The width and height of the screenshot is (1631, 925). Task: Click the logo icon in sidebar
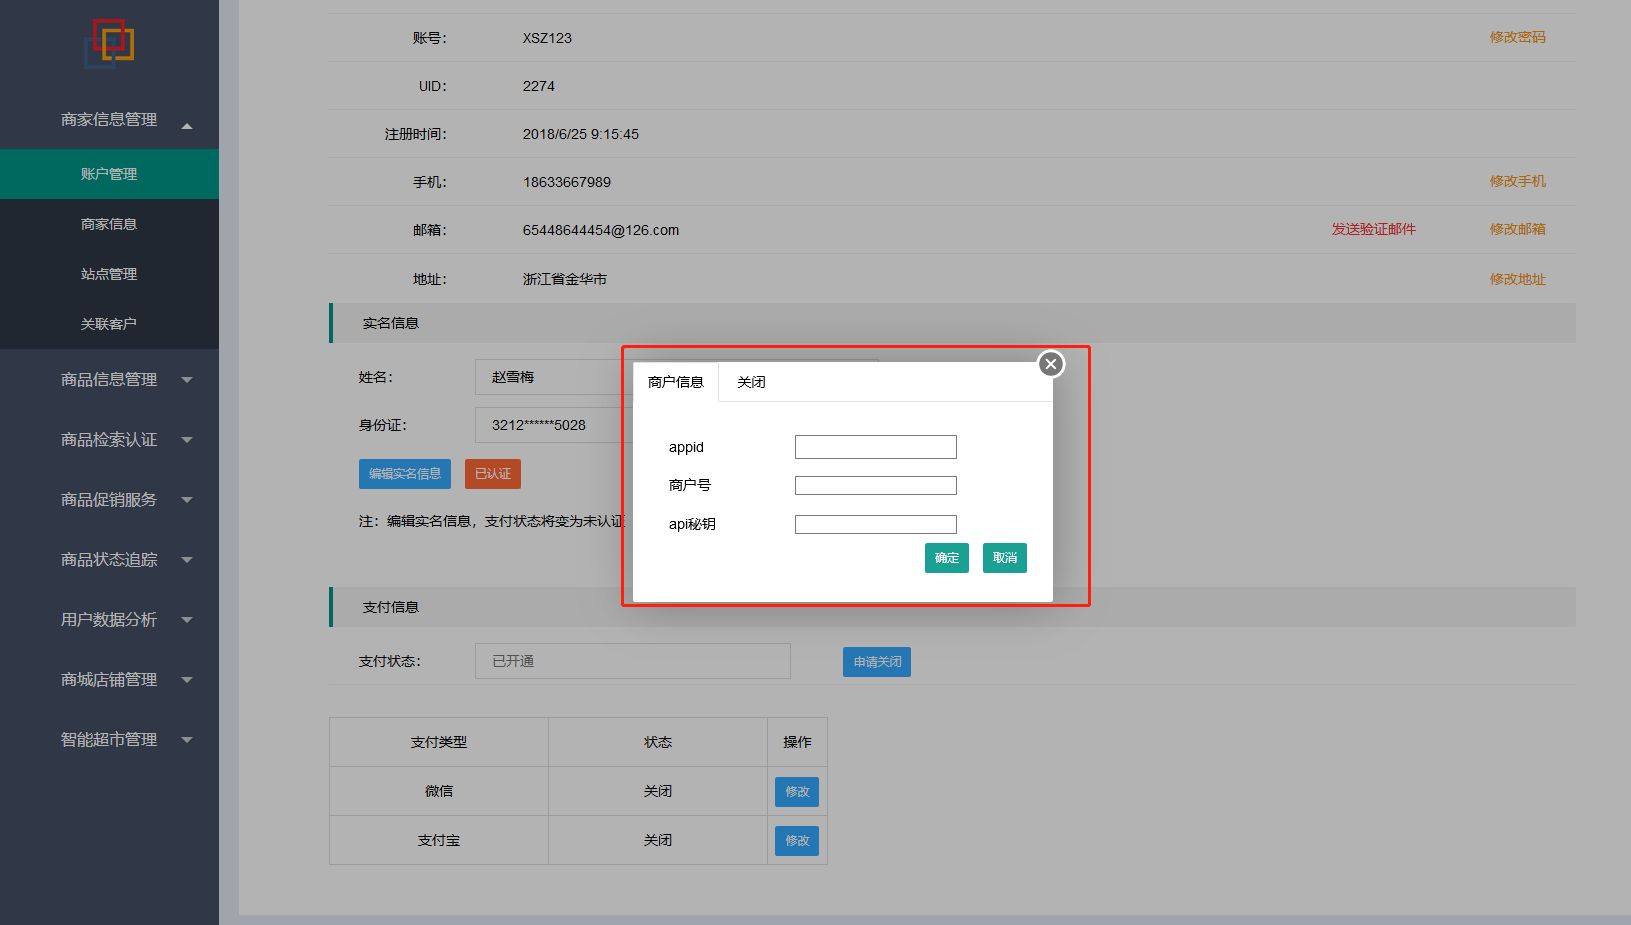(x=109, y=44)
